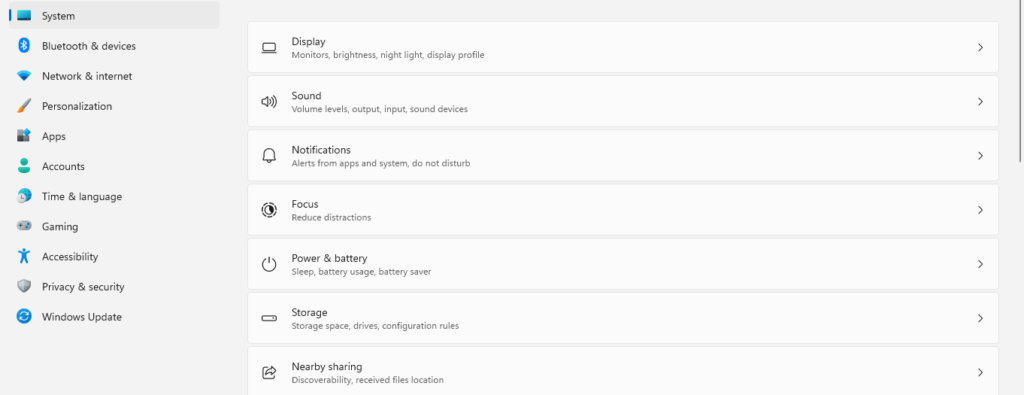Open the Nearby sharing settings row
This screenshot has height=395, width=1024.
point(623,371)
